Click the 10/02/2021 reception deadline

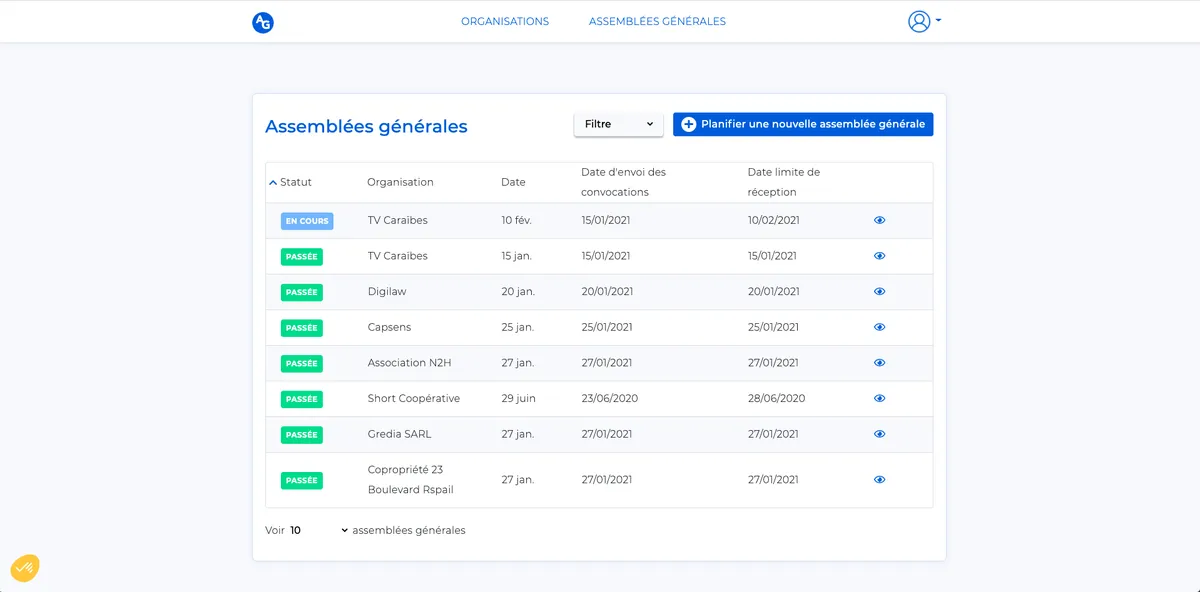click(774, 220)
